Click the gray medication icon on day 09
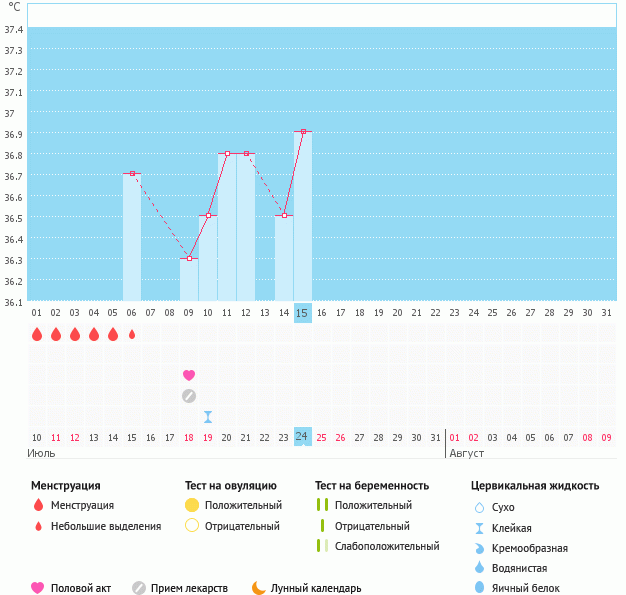The width and height of the screenshot is (626, 595). (189, 396)
